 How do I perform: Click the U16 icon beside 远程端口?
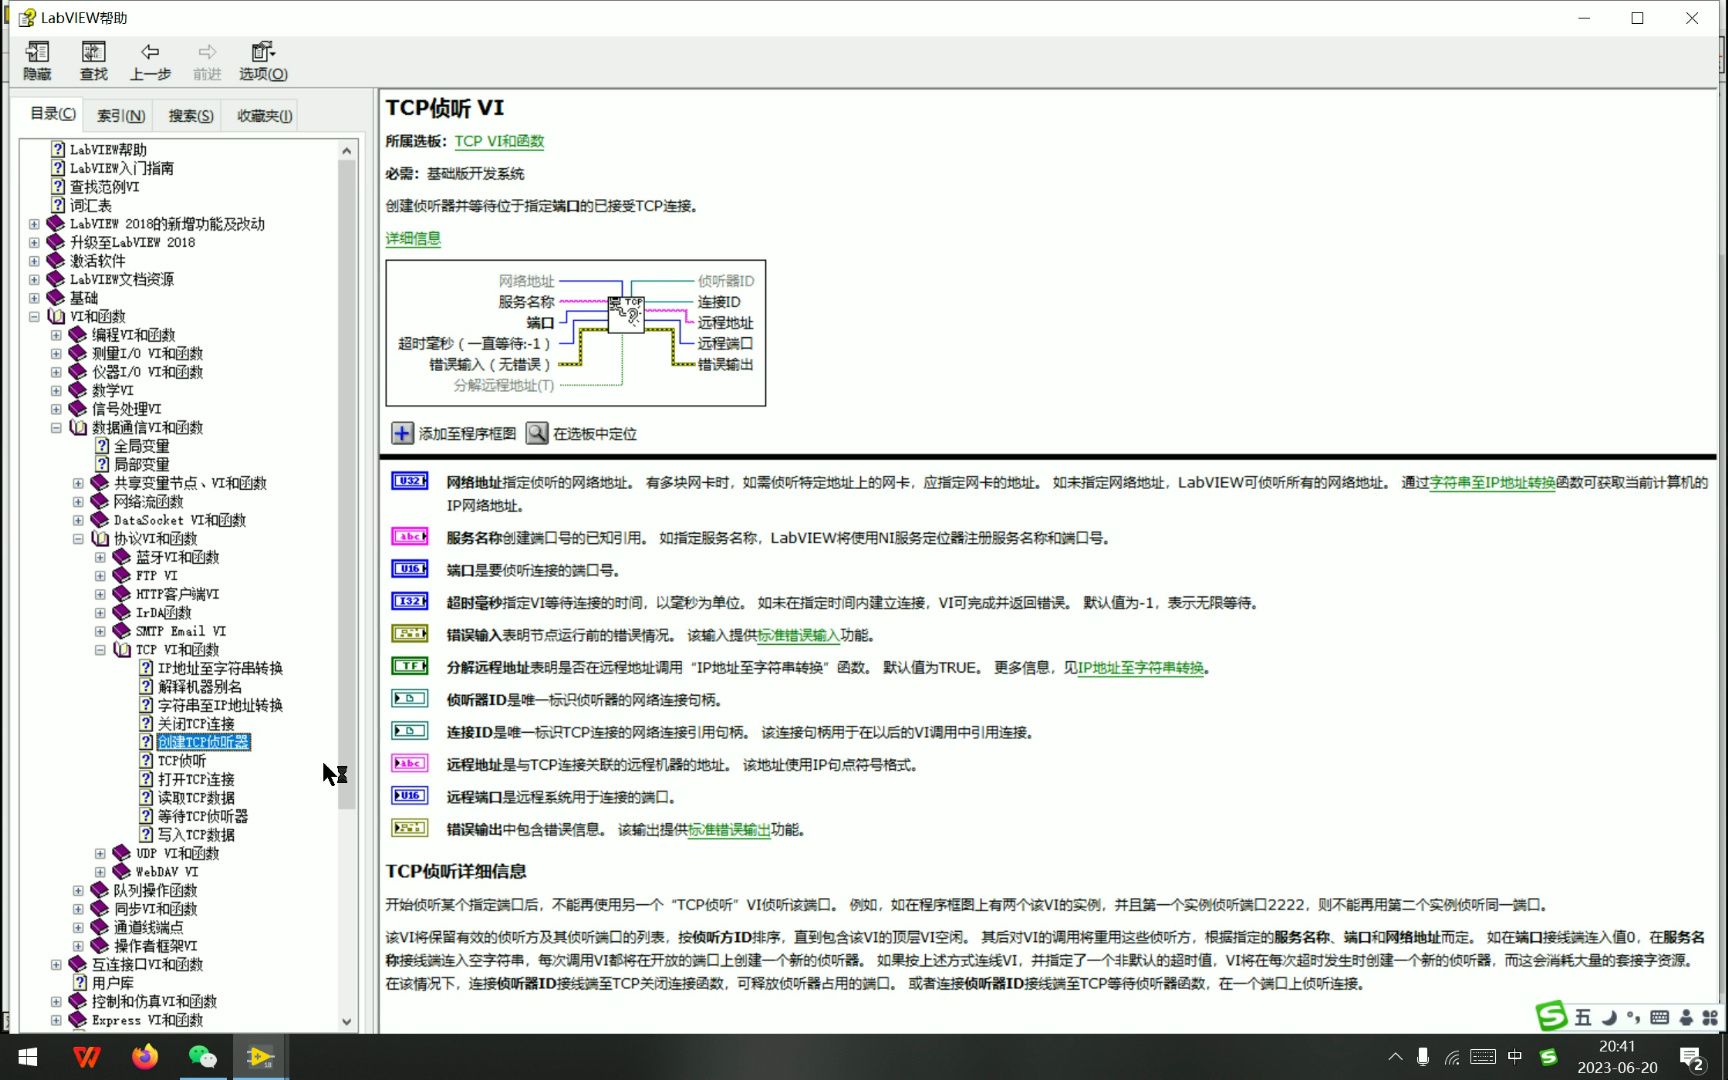pyautogui.click(x=409, y=796)
